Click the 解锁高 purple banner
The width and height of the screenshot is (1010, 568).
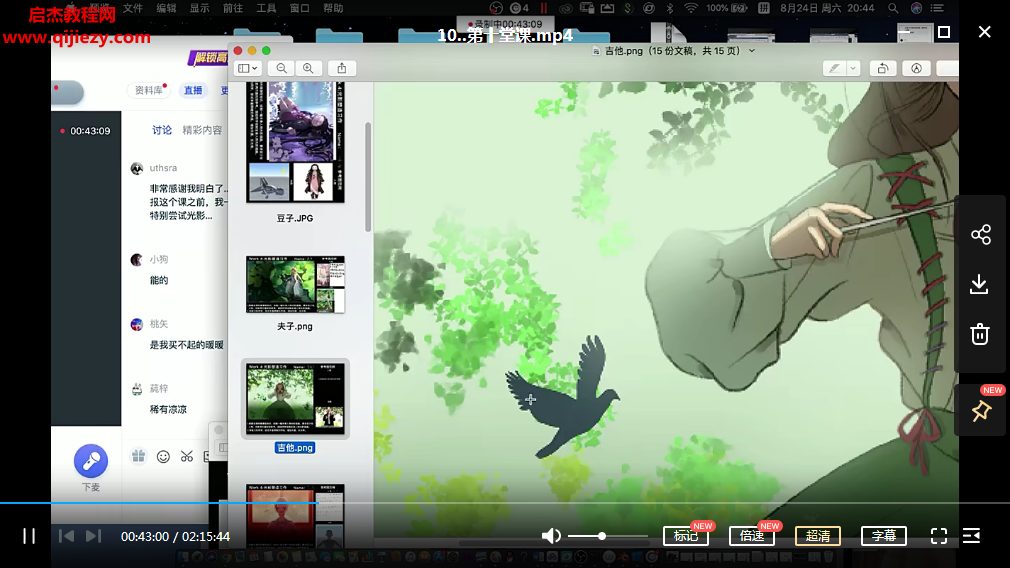[208, 58]
